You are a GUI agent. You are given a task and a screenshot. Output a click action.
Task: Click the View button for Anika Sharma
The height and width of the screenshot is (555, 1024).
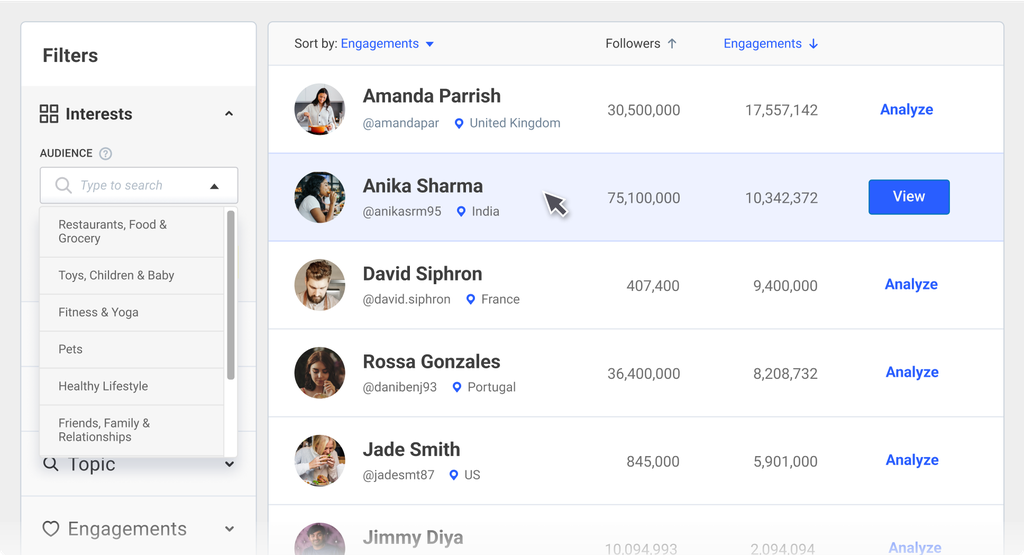(908, 197)
